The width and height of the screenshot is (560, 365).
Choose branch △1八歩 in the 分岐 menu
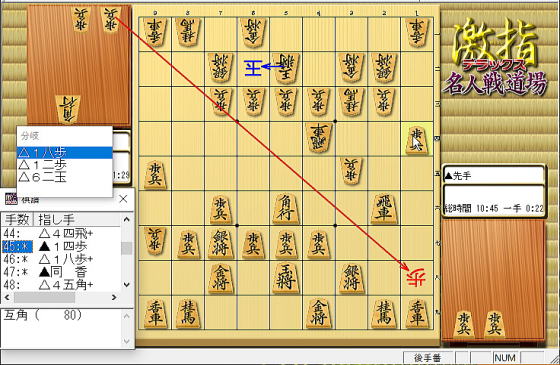point(65,153)
